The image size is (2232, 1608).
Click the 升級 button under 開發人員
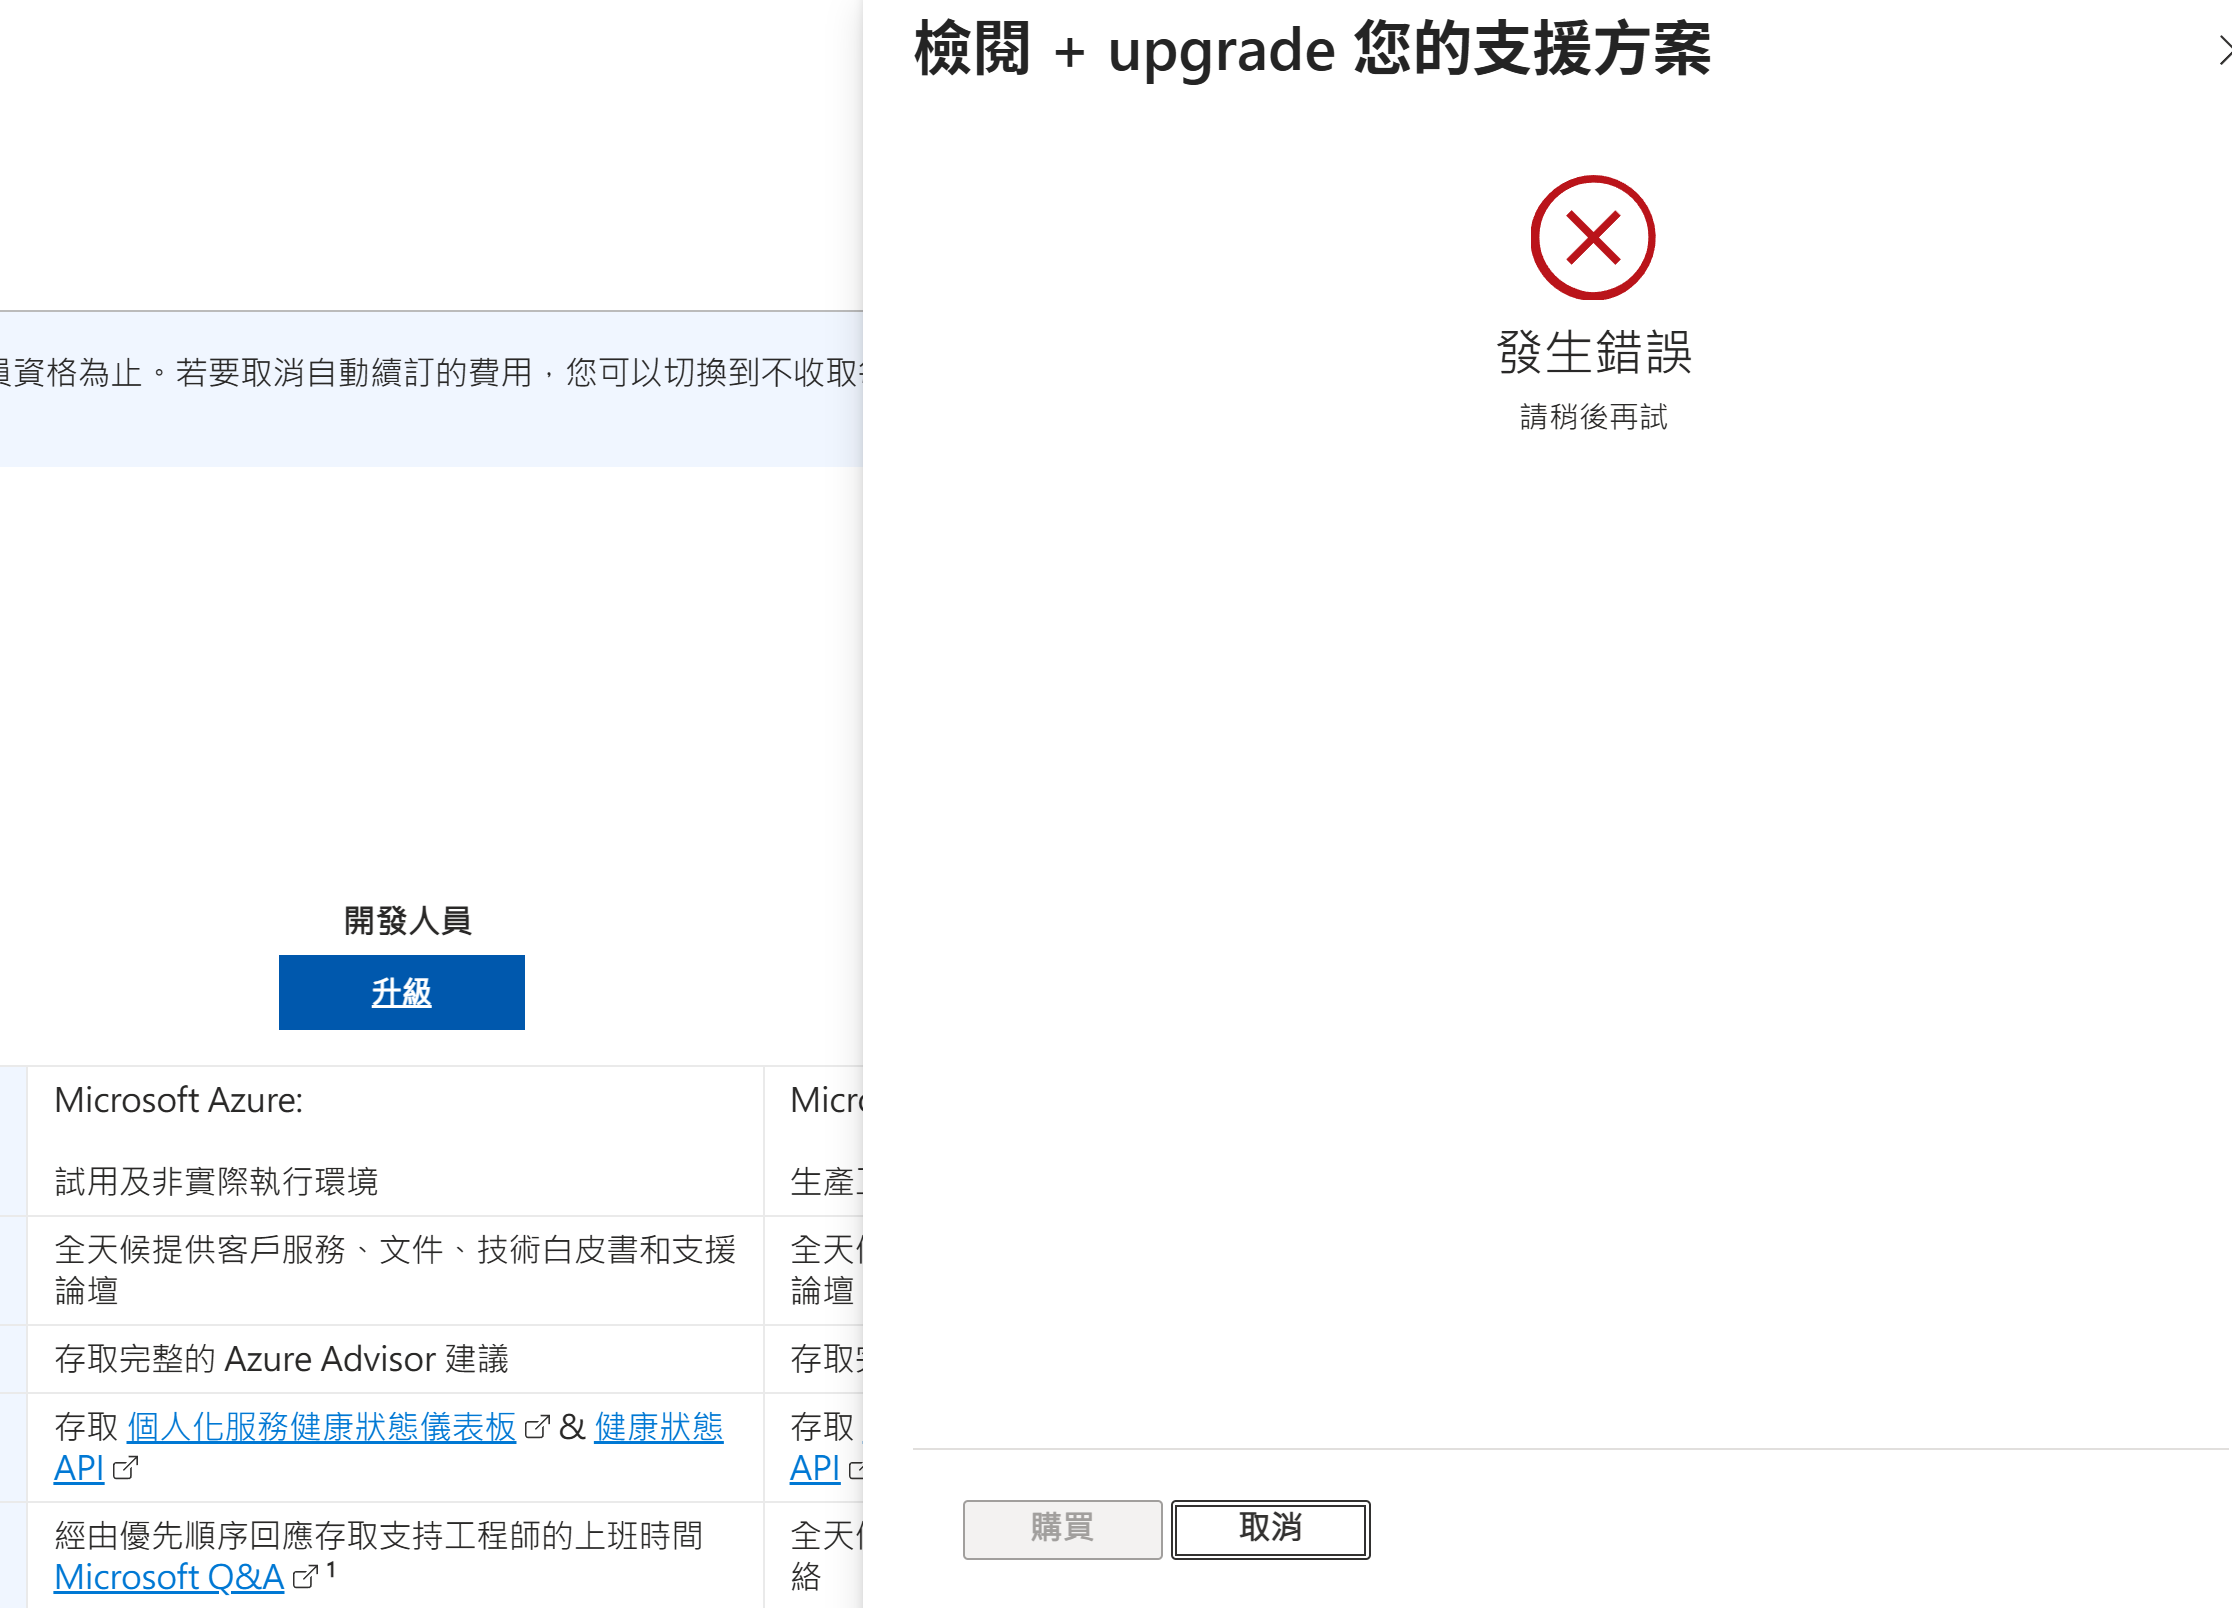[x=401, y=992]
